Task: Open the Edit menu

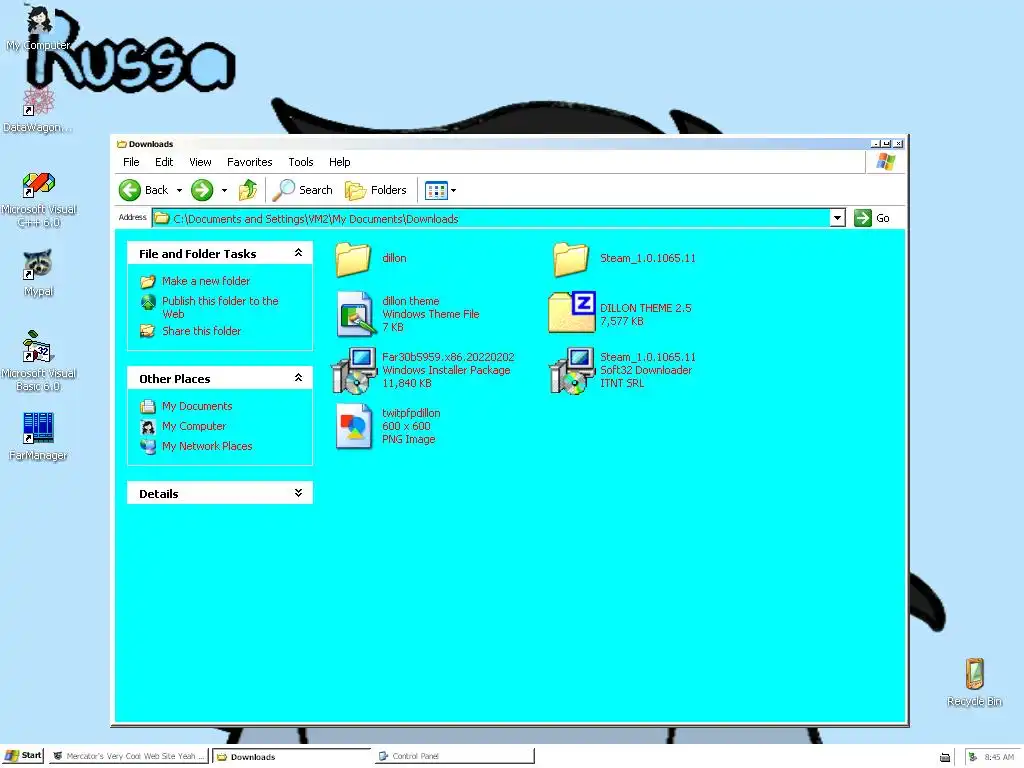Action: [x=164, y=162]
